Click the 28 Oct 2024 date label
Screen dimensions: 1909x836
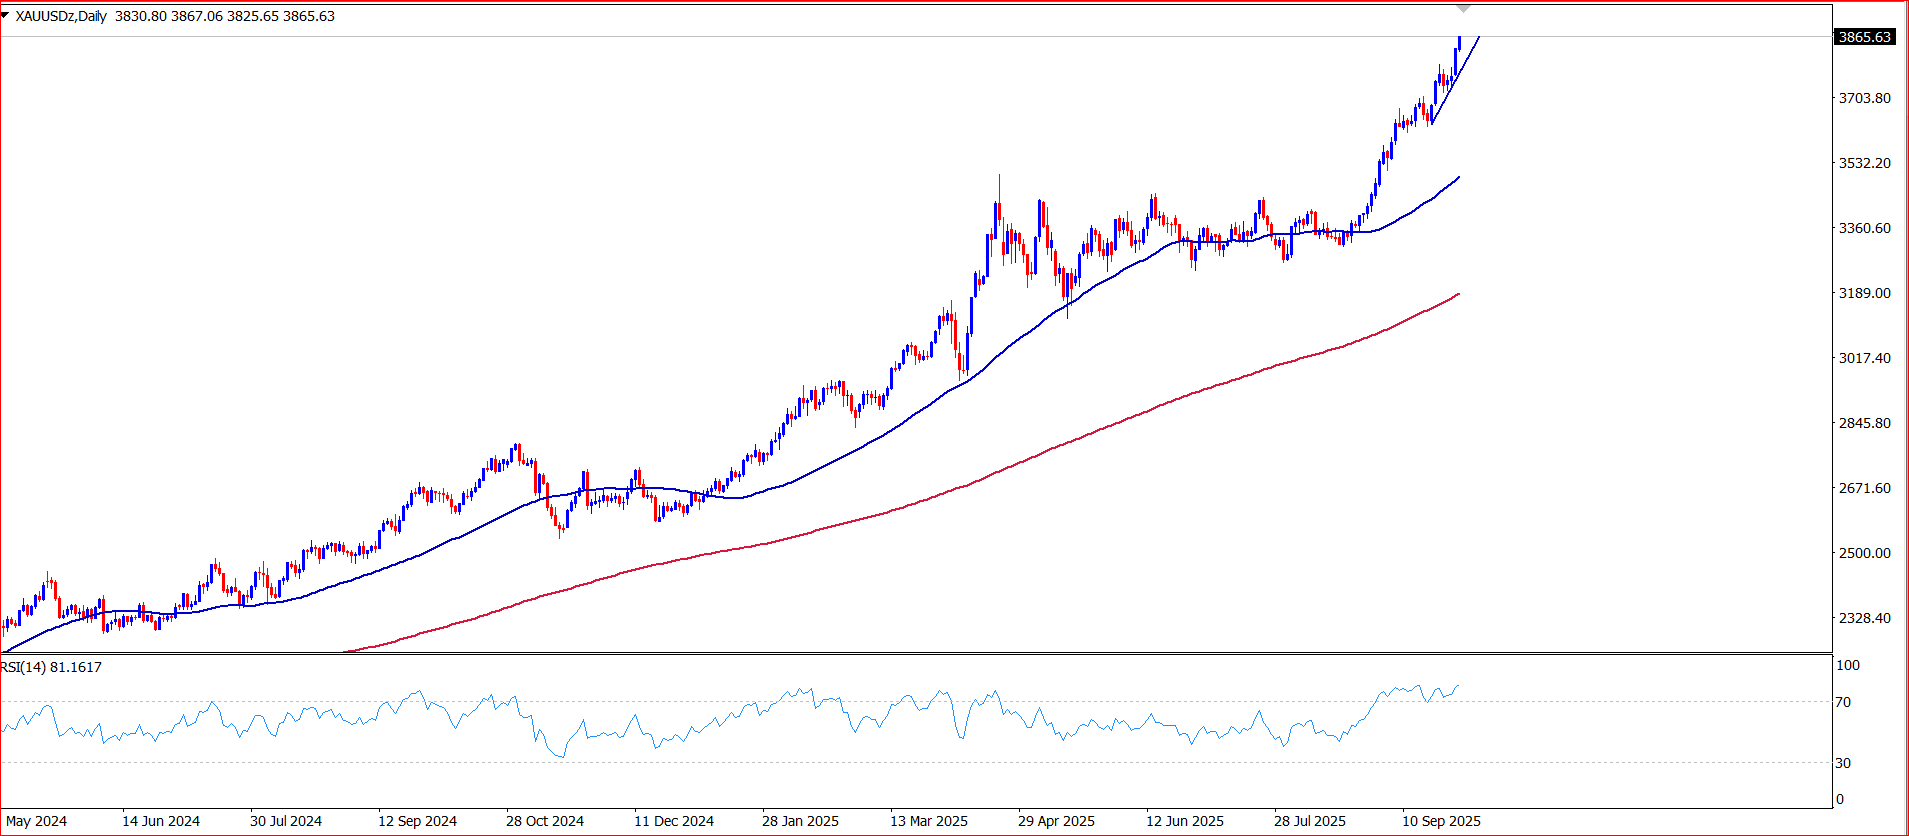[x=545, y=821]
